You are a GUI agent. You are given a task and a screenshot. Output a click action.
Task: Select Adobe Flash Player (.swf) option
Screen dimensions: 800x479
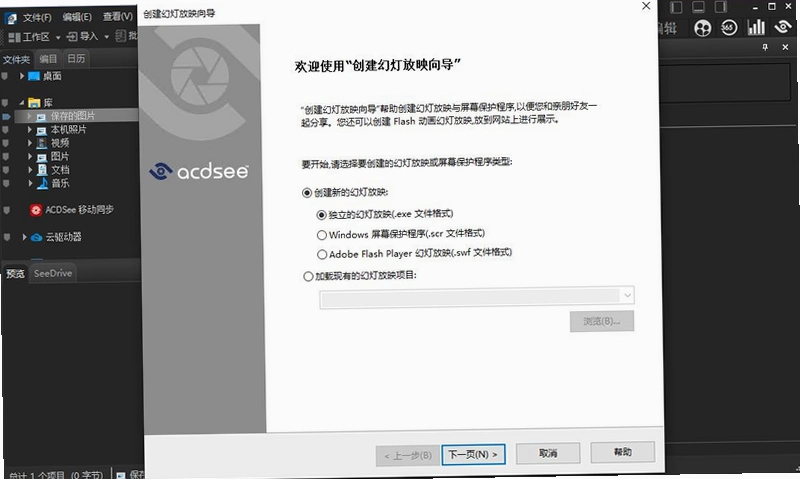(322, 254)
